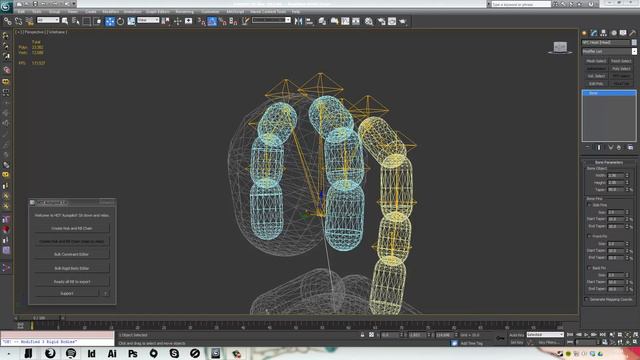Click Configure Modifier Sets icon
The width and height of the screenshot is (640, 360).
[x=630, y=147]
